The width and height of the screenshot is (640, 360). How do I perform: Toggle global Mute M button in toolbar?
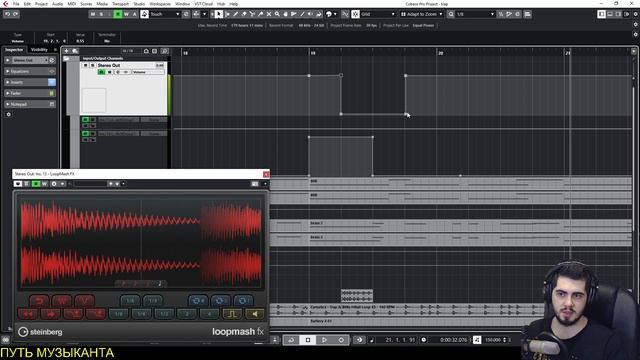tap(93, 14)
